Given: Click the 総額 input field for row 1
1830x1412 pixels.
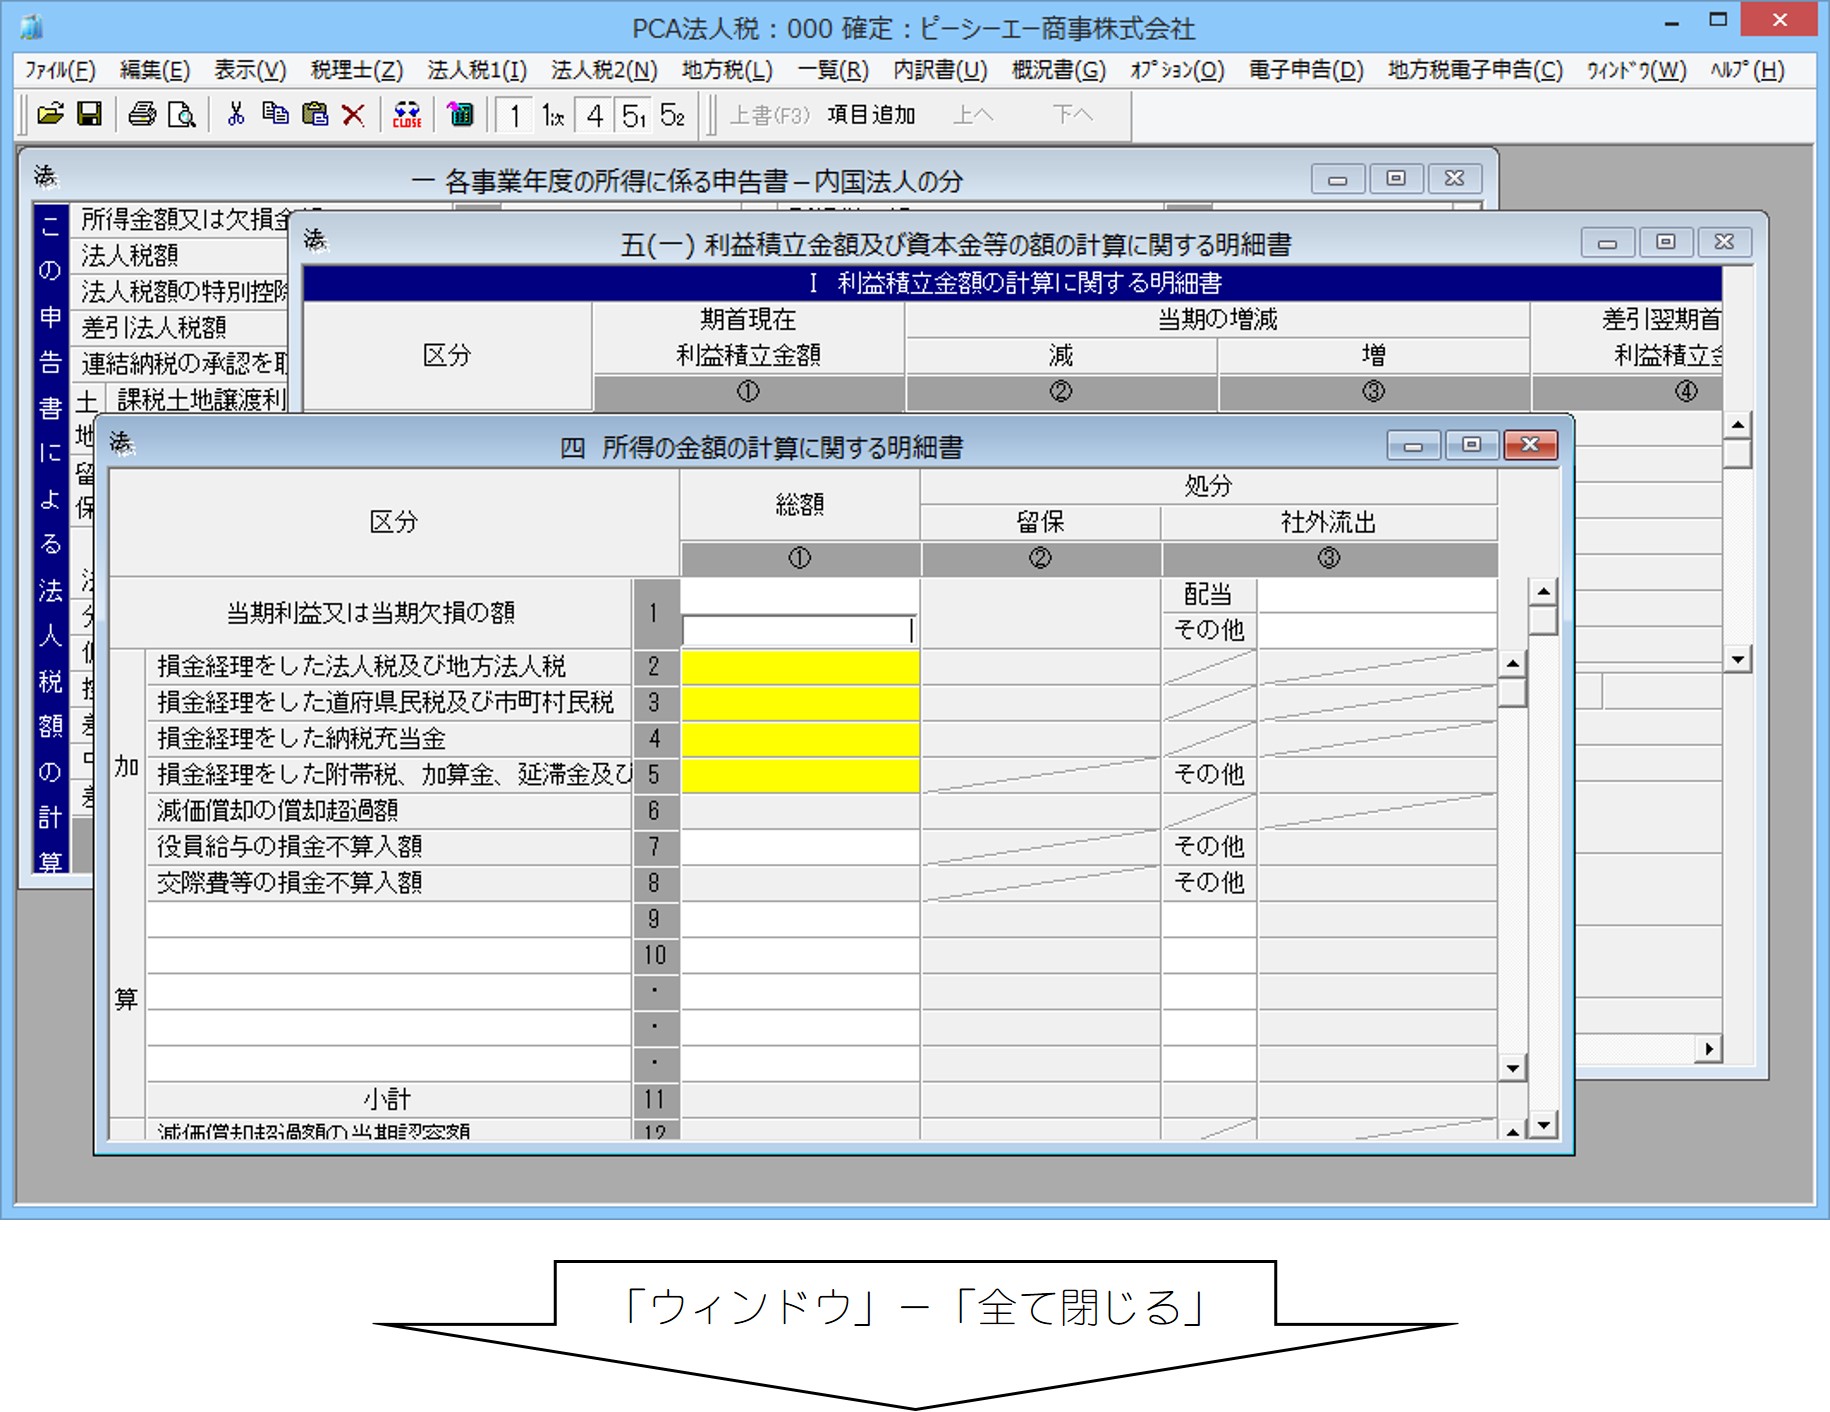Looking at the screenshot, I should [798, 630].
